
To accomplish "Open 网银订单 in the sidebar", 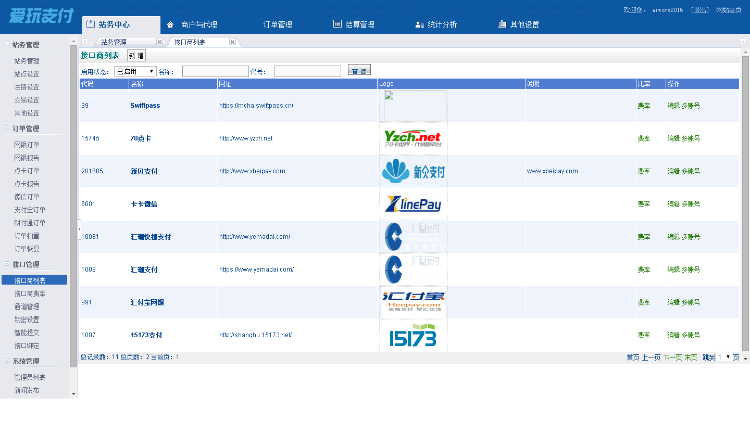I will (27, 145).
